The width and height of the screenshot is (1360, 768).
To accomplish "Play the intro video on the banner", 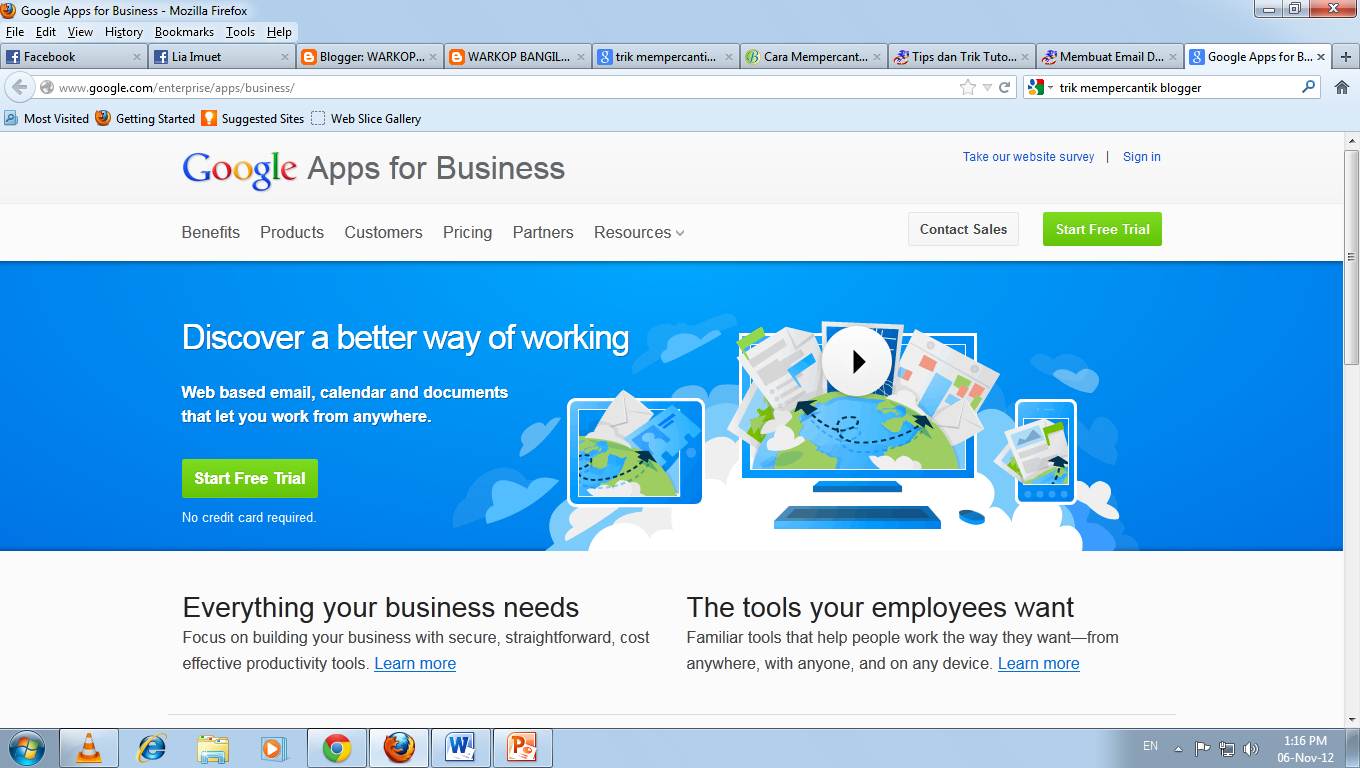I will click(x=857, y=361).
